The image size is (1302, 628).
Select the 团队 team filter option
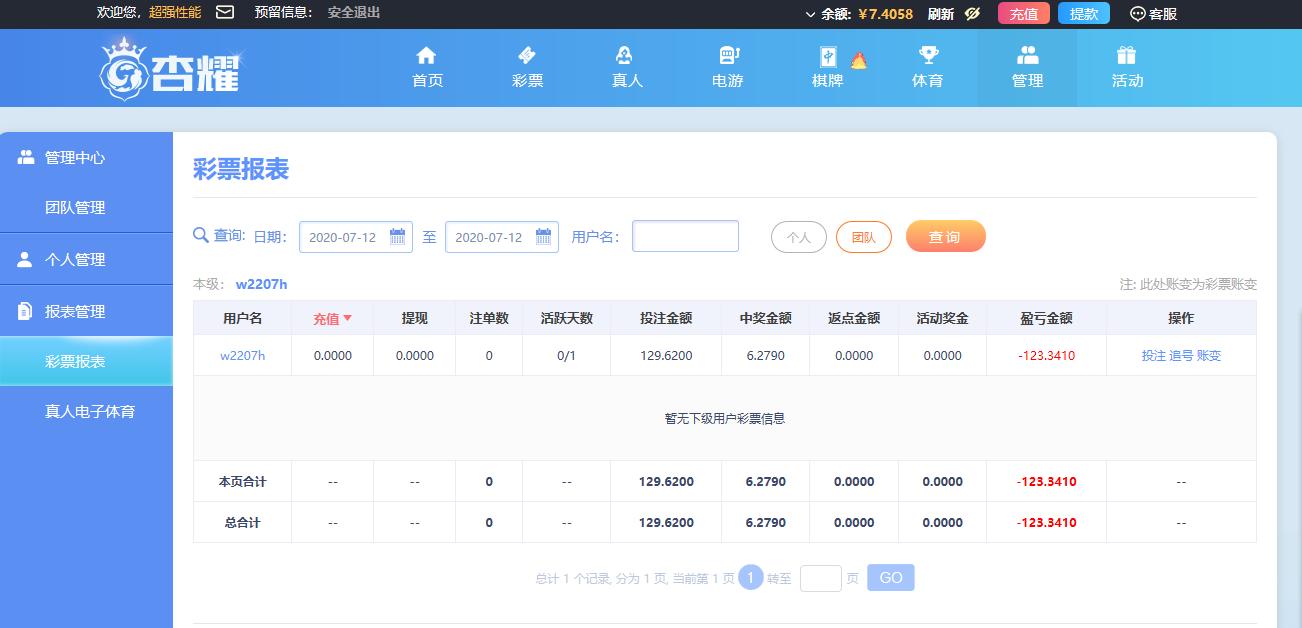pyautogui.click(x=863, y=237)
